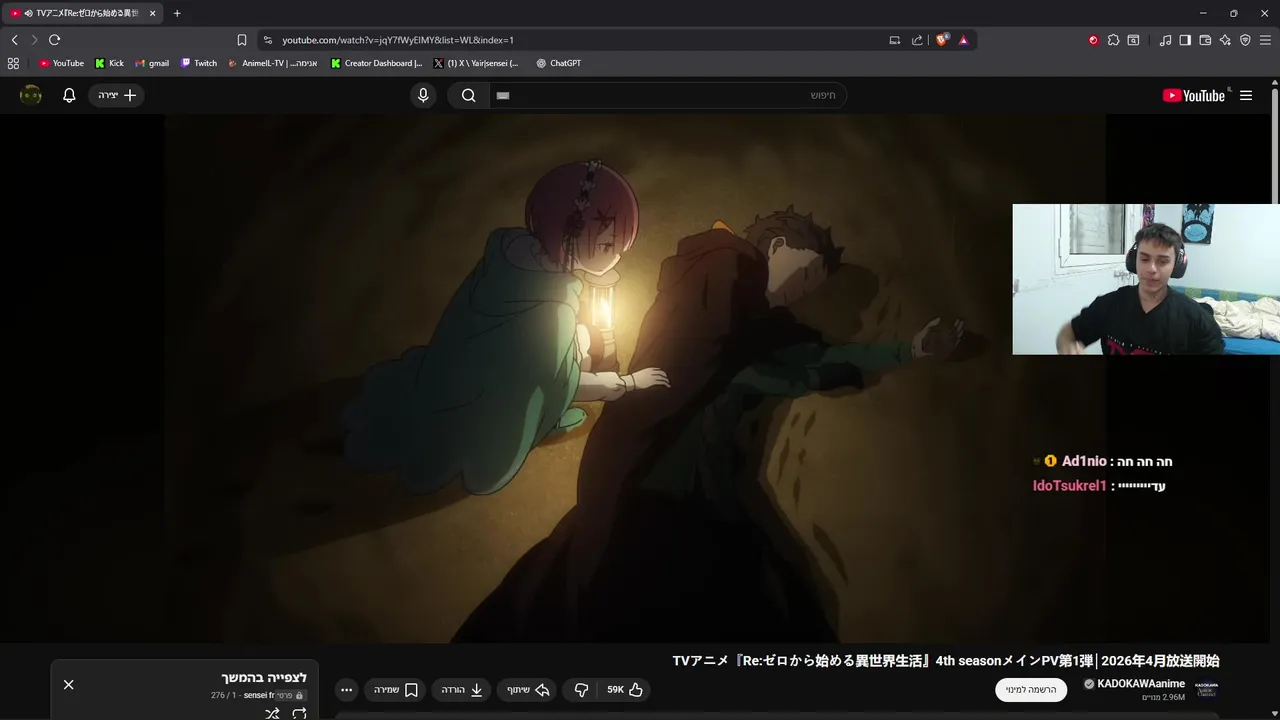Open the ChatGPT bookmark

(x=558, y=63)
